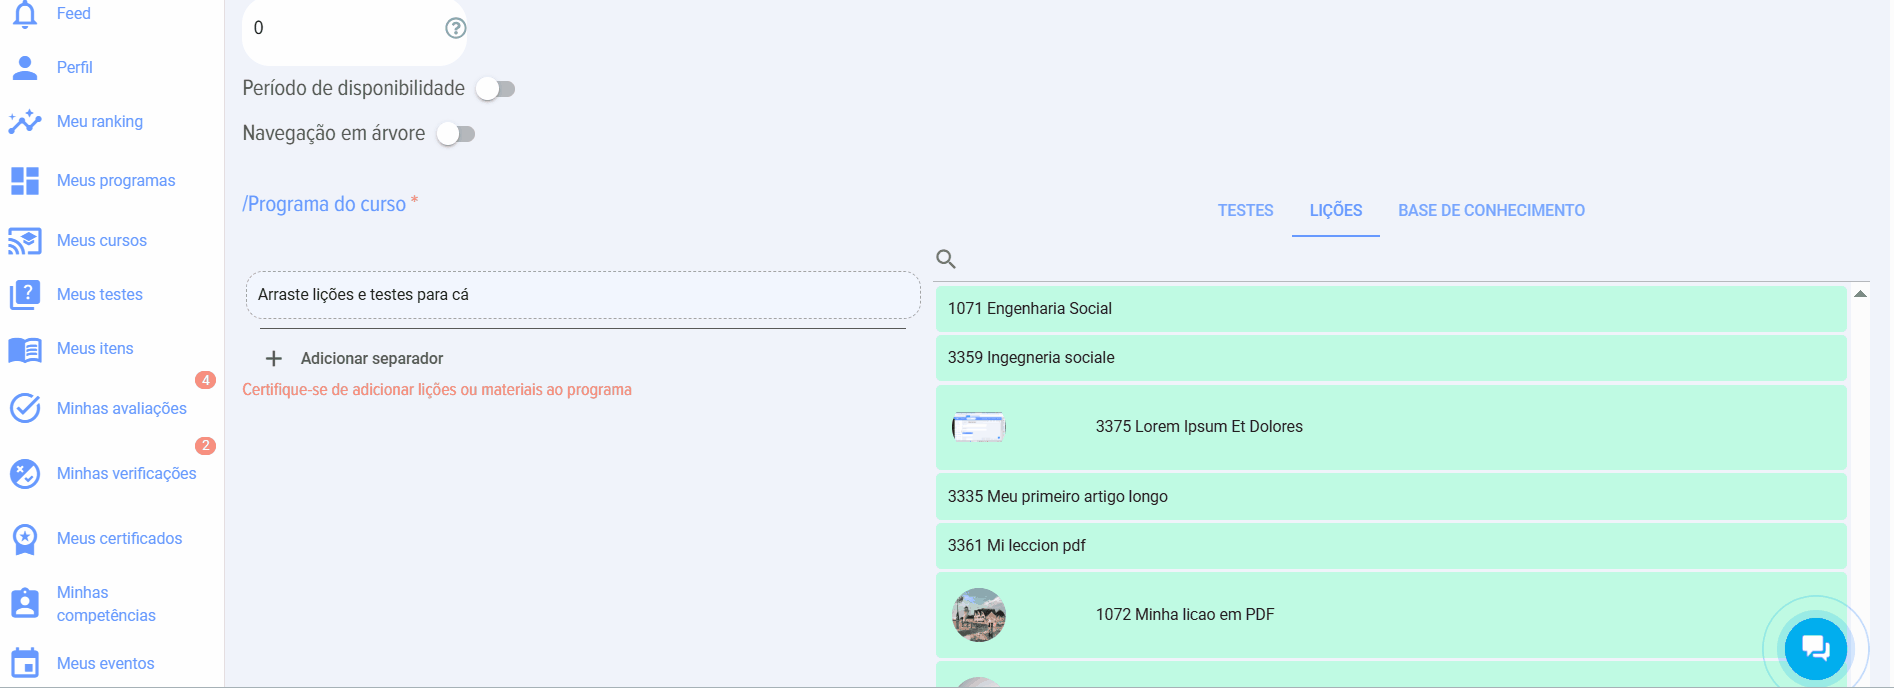Open the chat support bubble
Viewport: 1894px width, 688px height.
1815,649
